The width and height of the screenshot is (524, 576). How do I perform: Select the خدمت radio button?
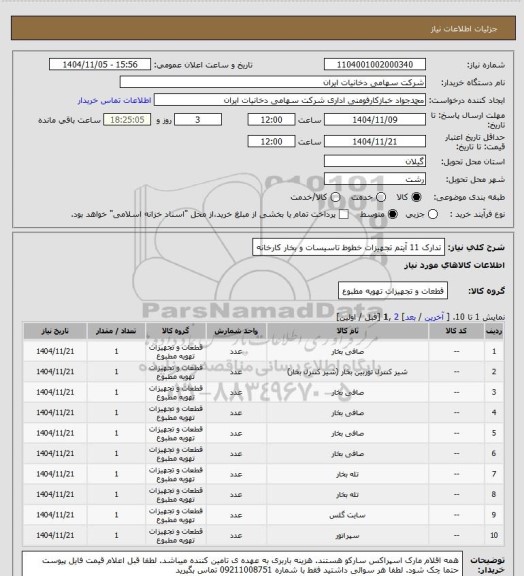tap(381, 197)
